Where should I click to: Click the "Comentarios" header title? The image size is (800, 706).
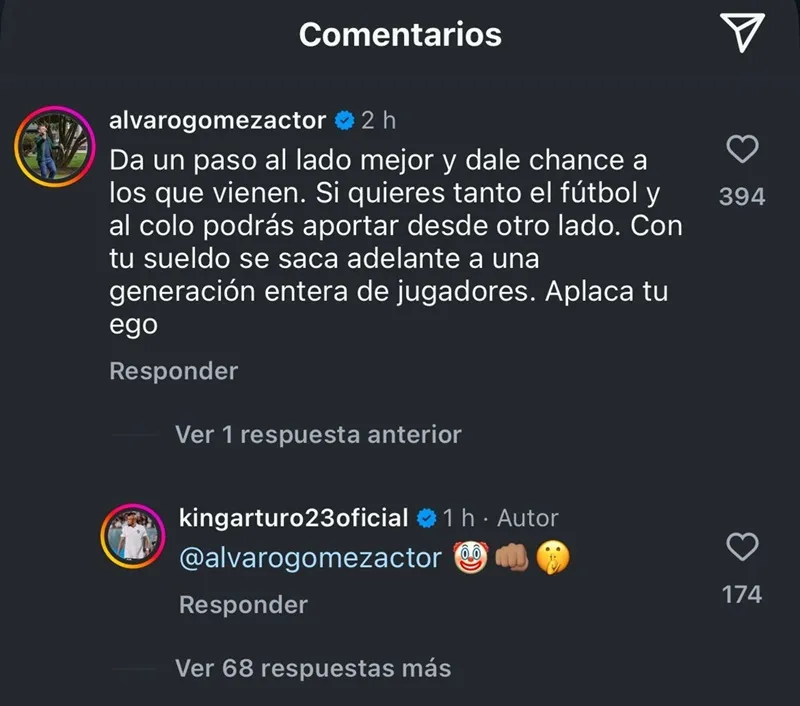coord(400,34)
